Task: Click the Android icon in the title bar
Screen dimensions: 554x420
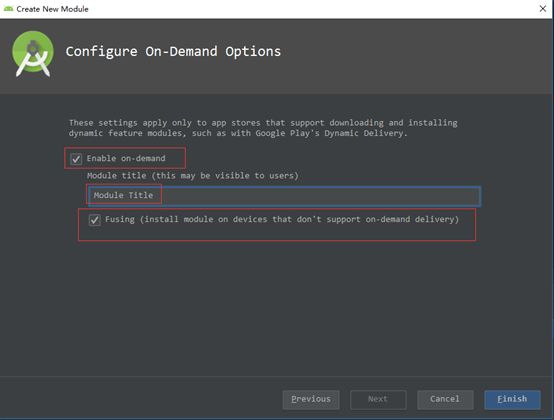Action: click(x=8, y=9)
